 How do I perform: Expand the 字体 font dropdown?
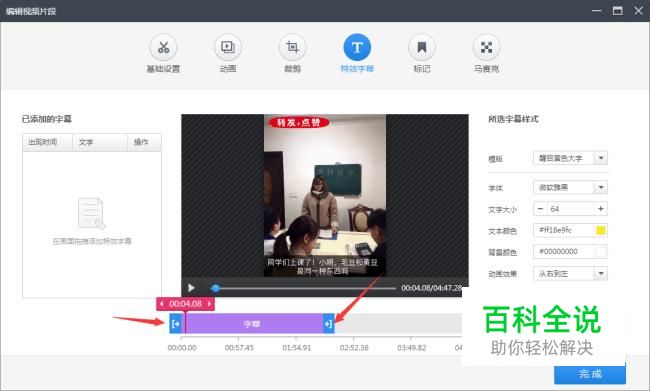pyautogui.click(x=601, y=187)
